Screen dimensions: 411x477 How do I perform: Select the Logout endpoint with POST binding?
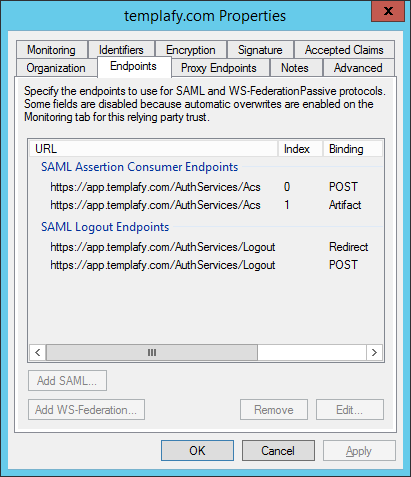[206, 265]
